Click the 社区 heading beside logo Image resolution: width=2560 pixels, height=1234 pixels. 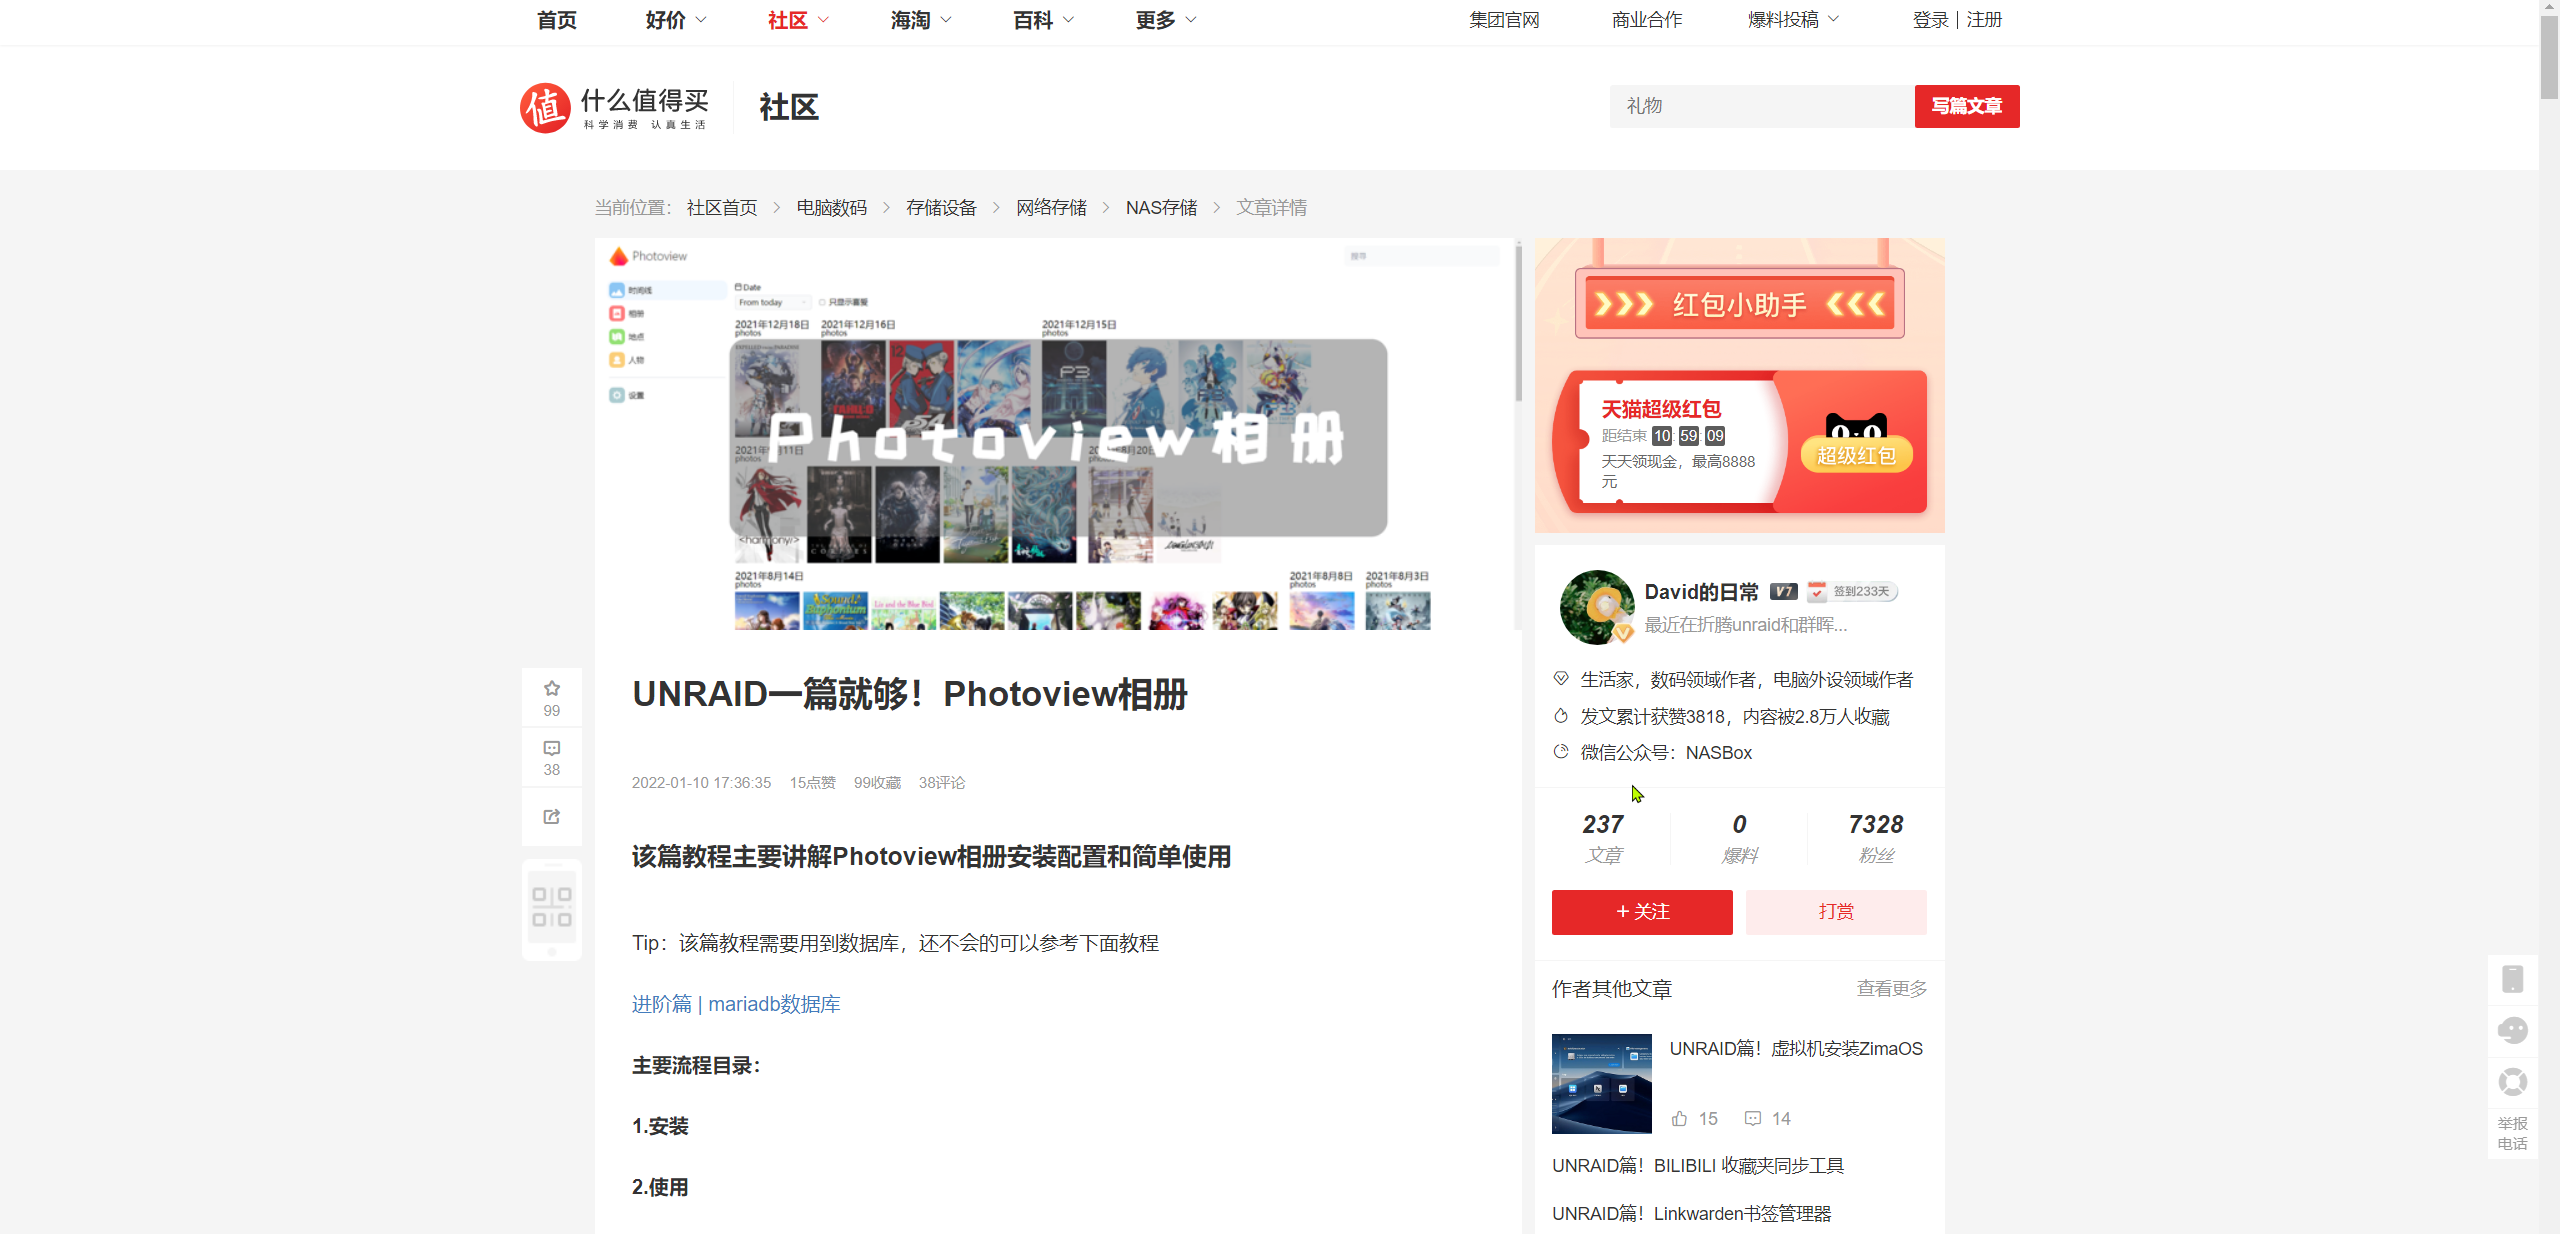[788, 107]
